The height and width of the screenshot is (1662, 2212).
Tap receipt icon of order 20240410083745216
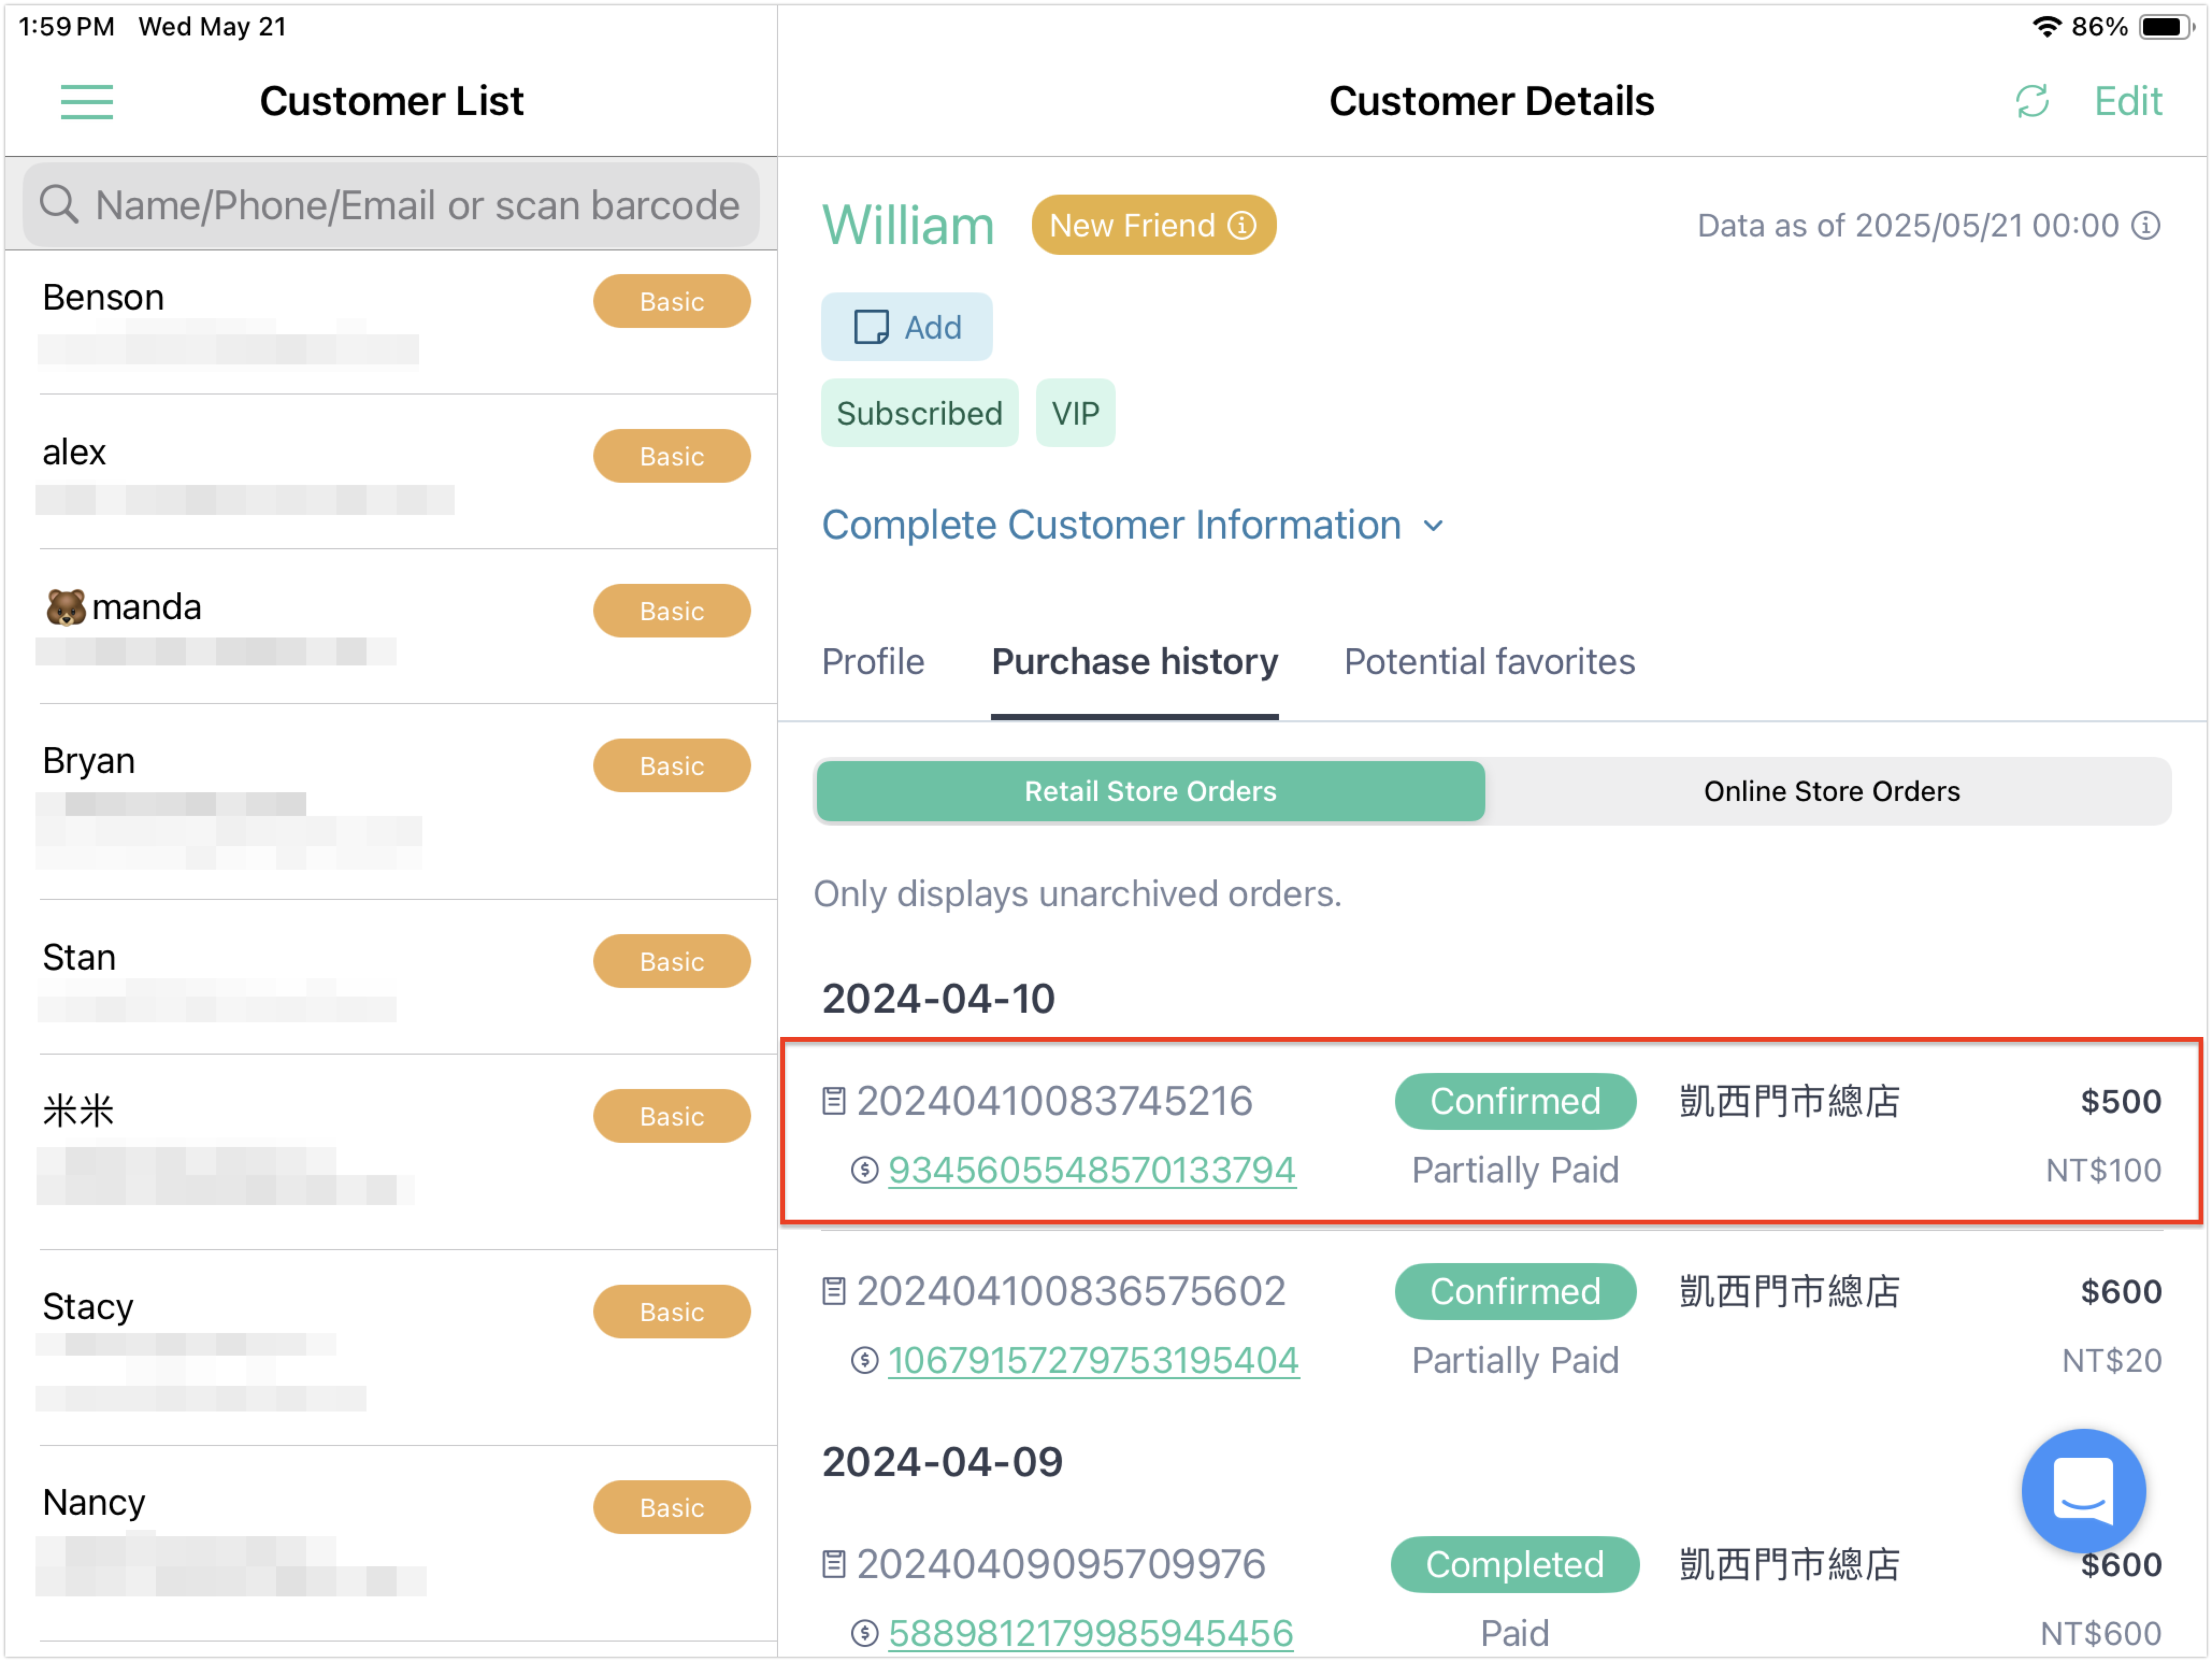(833, 1102)
